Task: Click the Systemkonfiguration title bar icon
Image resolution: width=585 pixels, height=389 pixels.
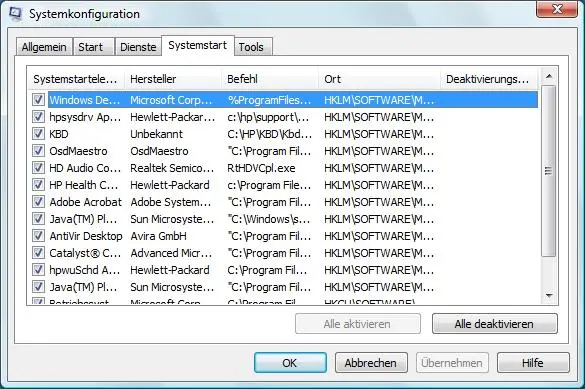Action: pos(16,13)
